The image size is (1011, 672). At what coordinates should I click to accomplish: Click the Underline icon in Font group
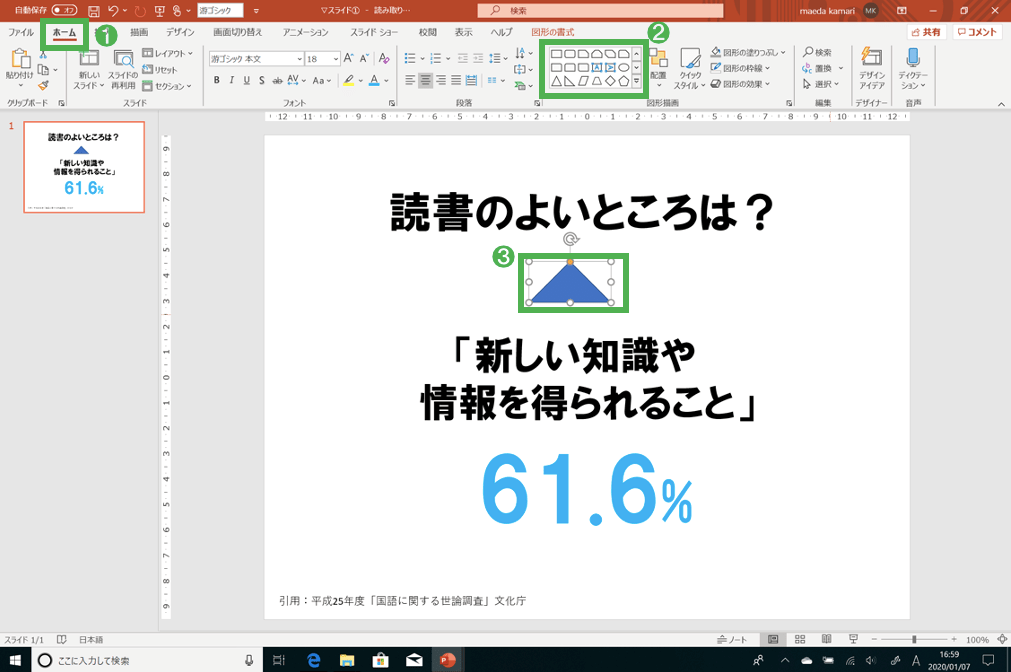(x=246, y=80)
